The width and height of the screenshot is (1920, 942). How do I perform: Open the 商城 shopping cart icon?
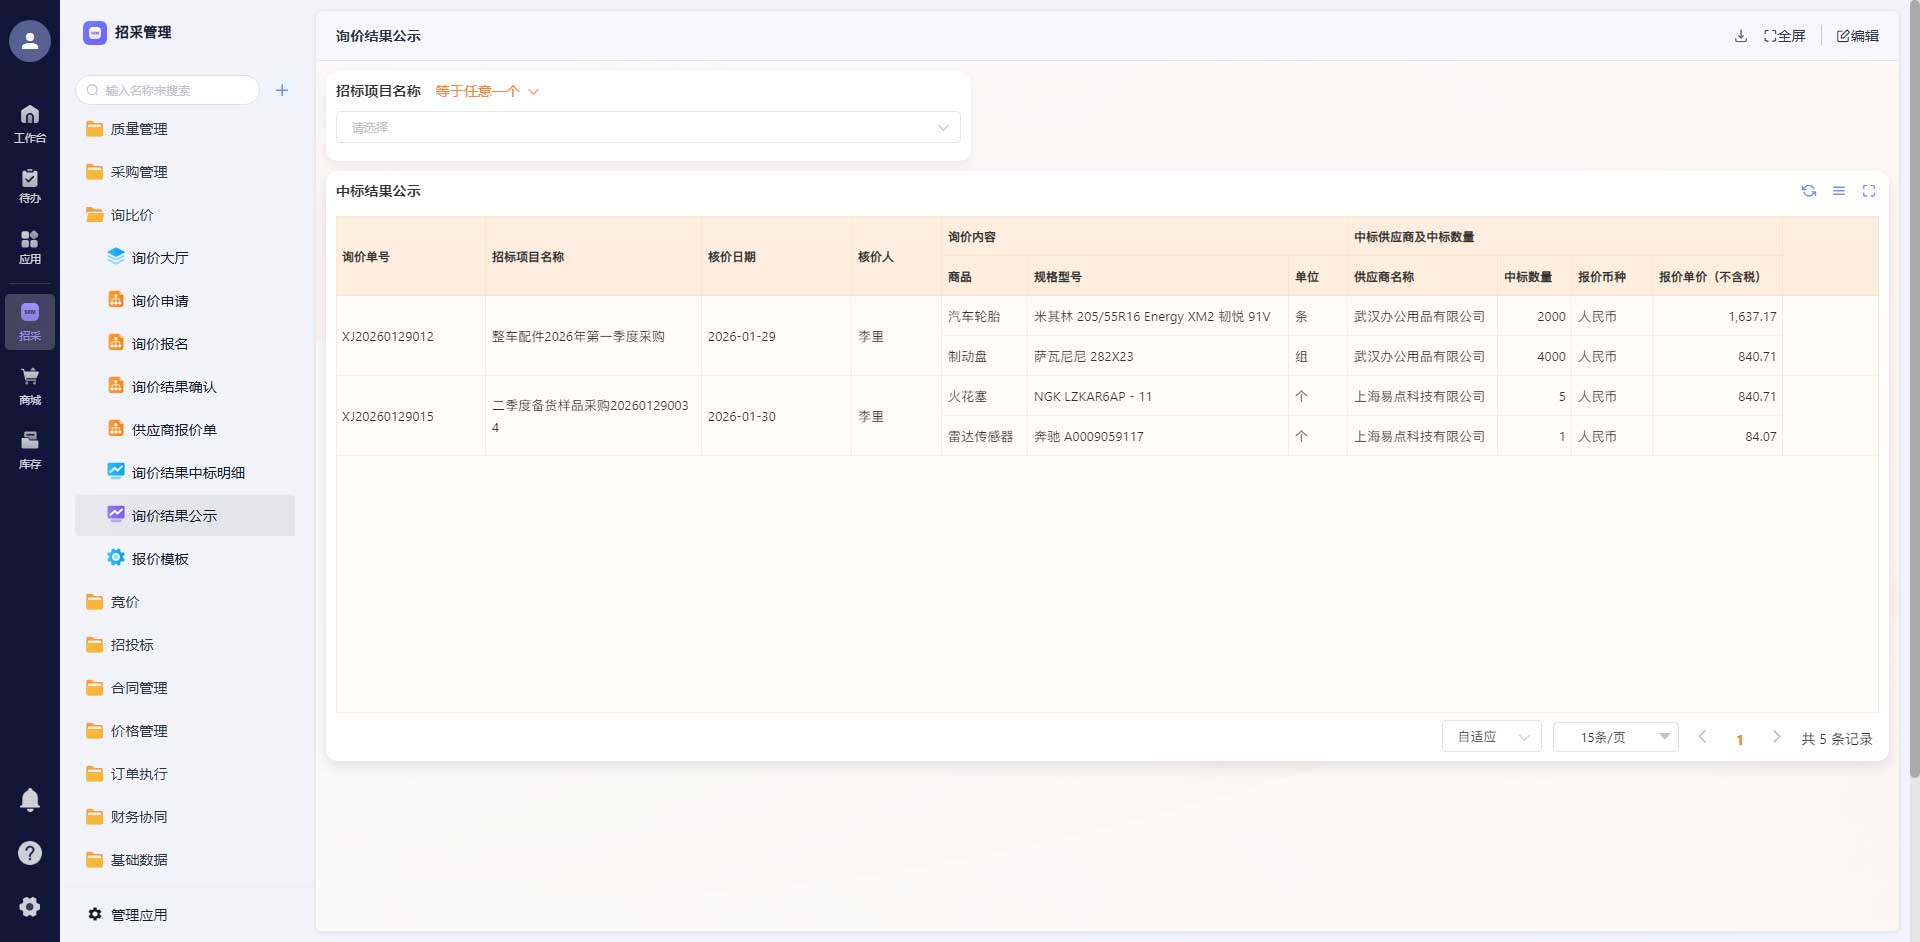(30, 386)
